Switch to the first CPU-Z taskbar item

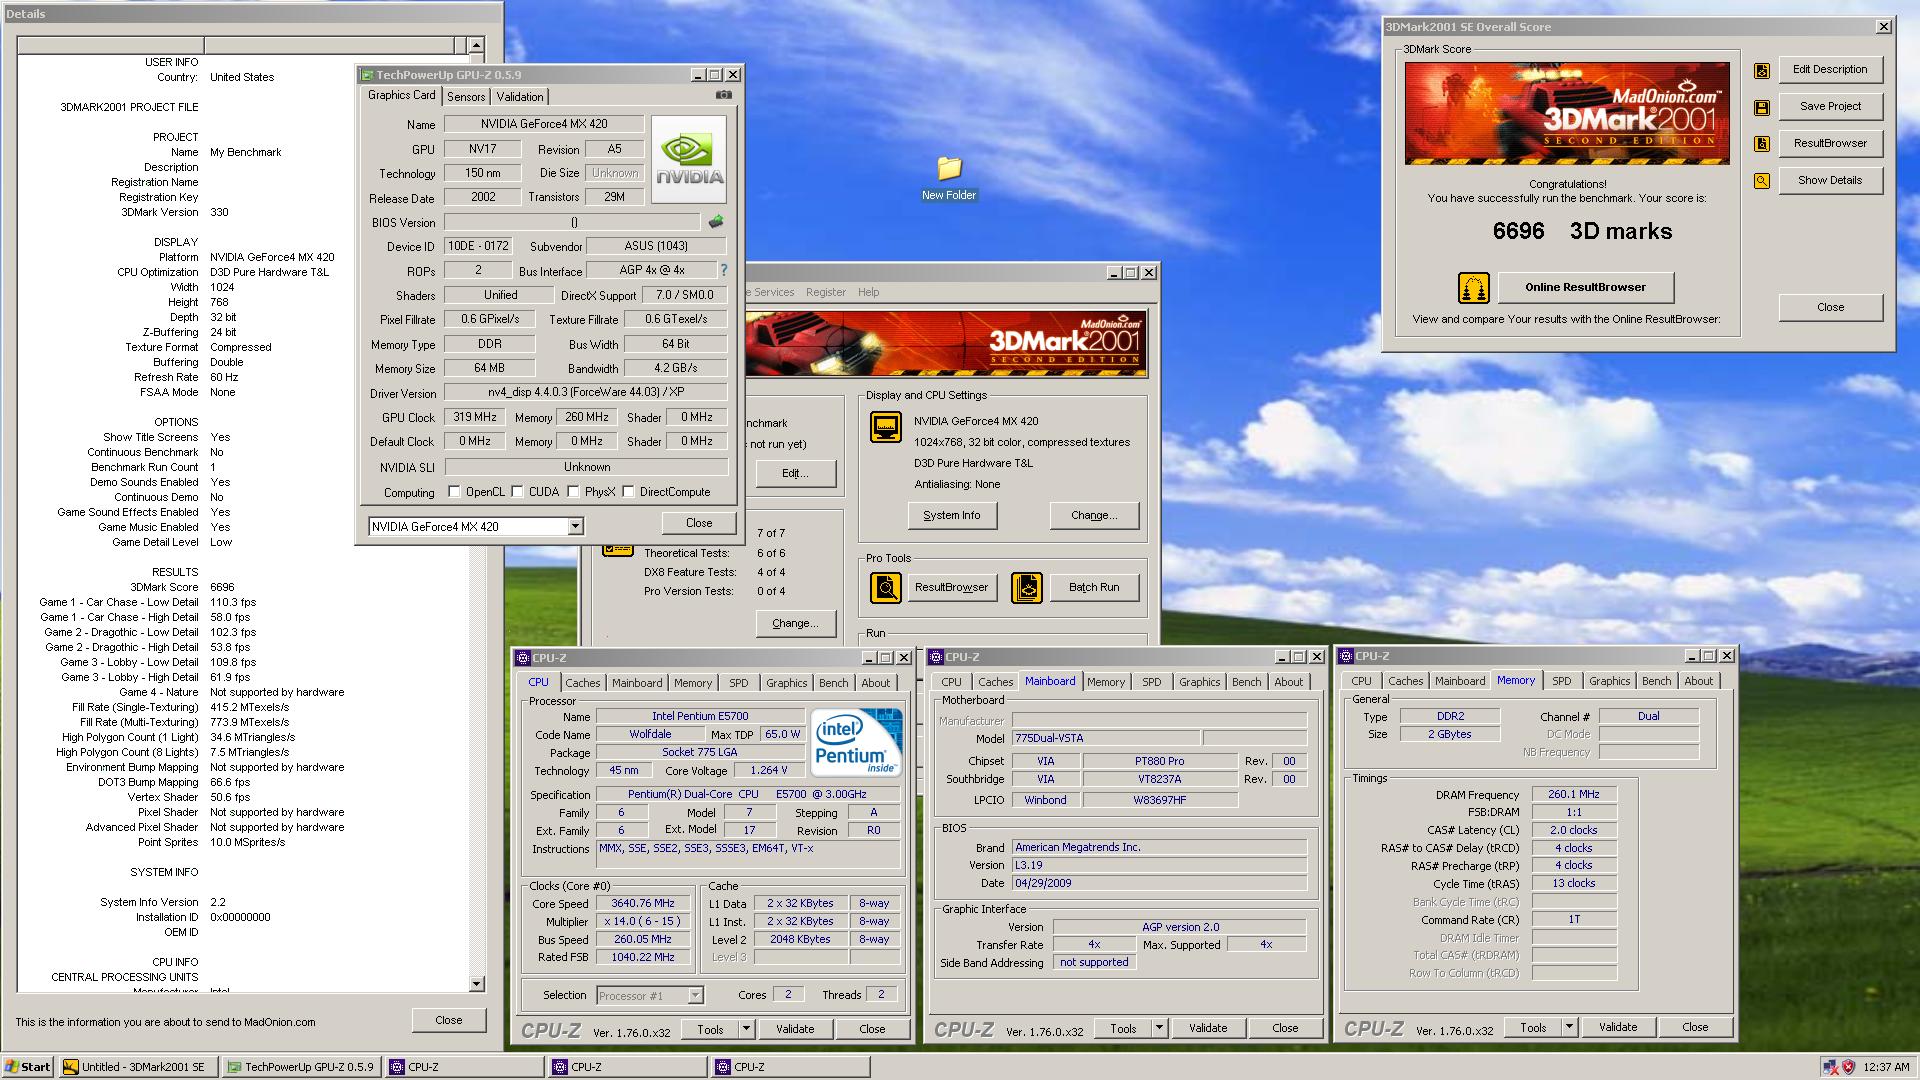(x=465, y=1067)
